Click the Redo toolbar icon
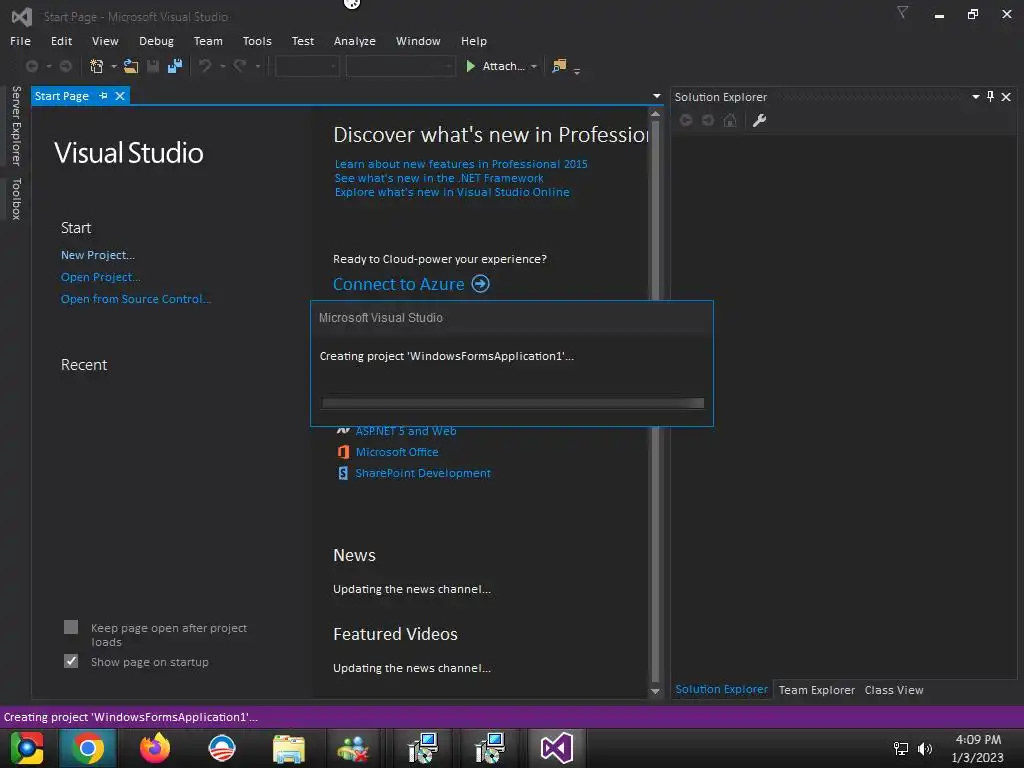1024x768 pixels. click(x=240, y=66)
